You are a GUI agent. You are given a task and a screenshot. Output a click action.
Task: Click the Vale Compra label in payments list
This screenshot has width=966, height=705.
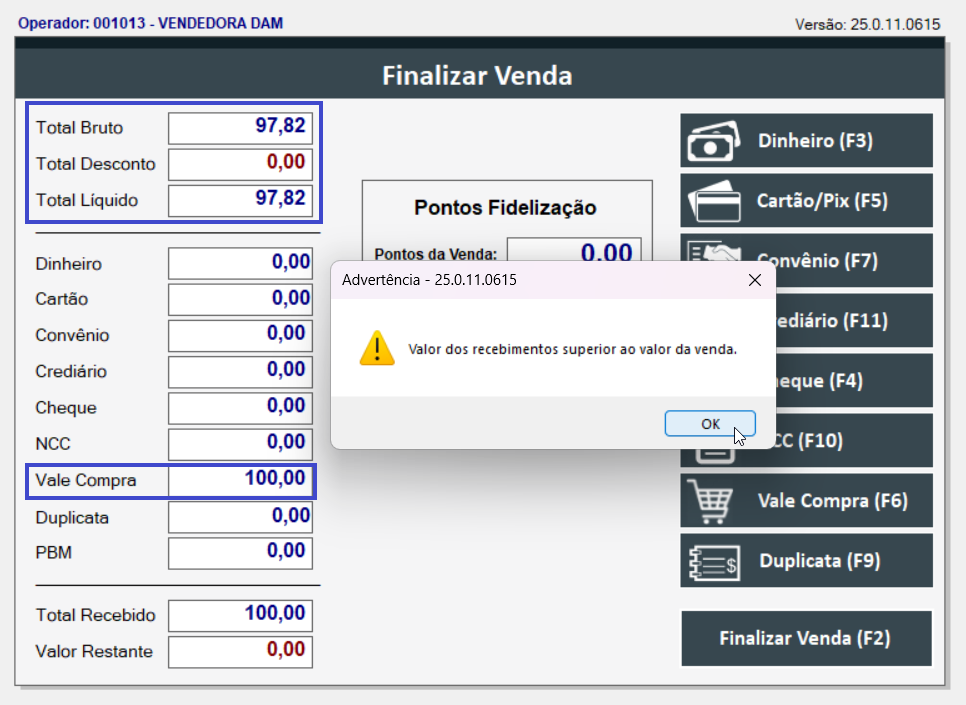[x=86, y=481]
